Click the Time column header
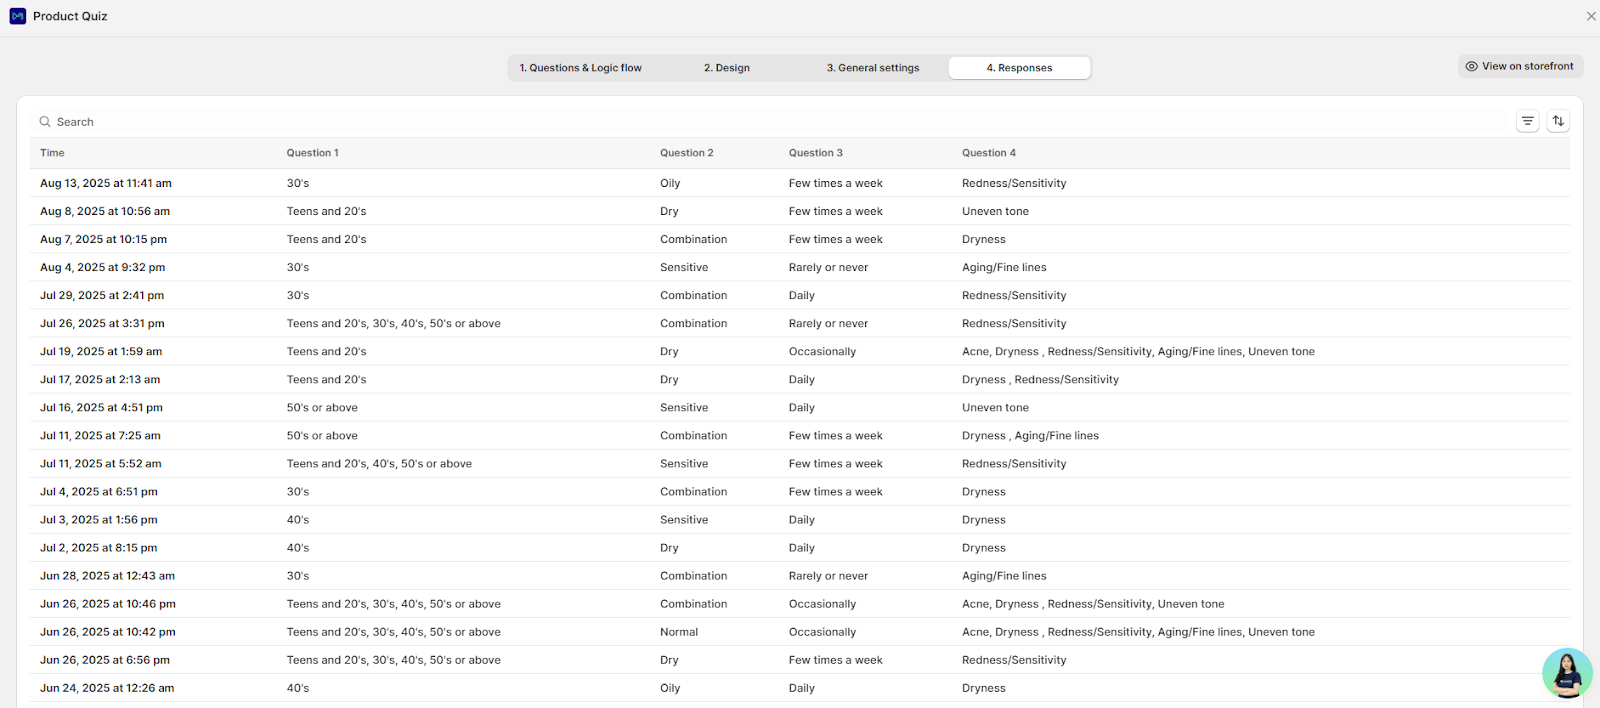The image size is (1600, 708). [52, 153]
